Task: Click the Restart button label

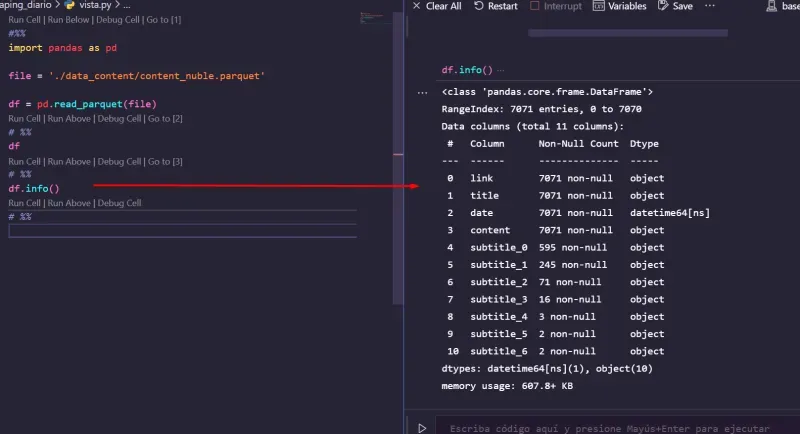Action: 503,6
